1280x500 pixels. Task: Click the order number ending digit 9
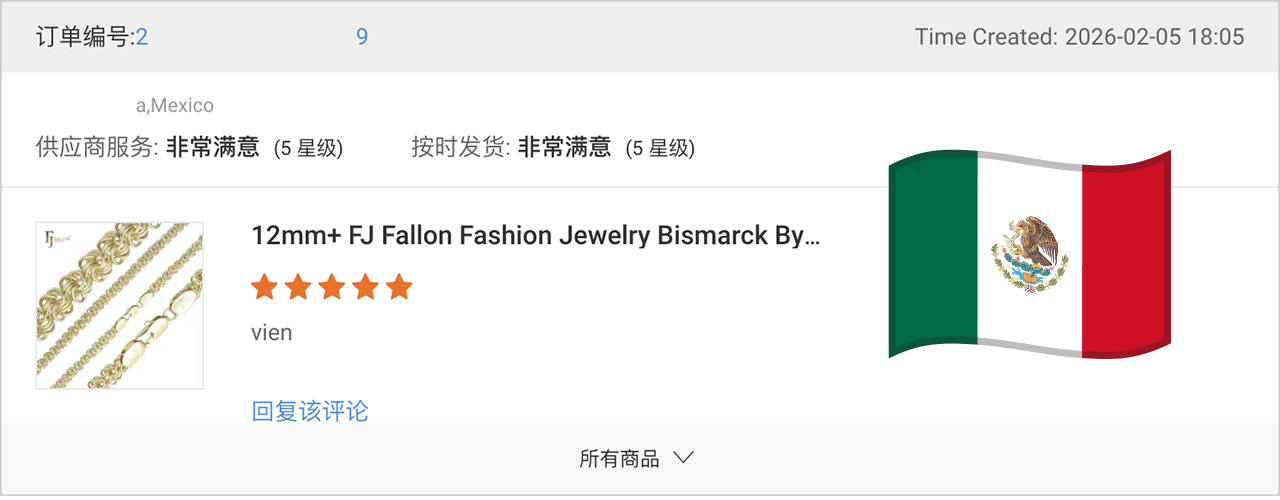(x=362, y=37)
